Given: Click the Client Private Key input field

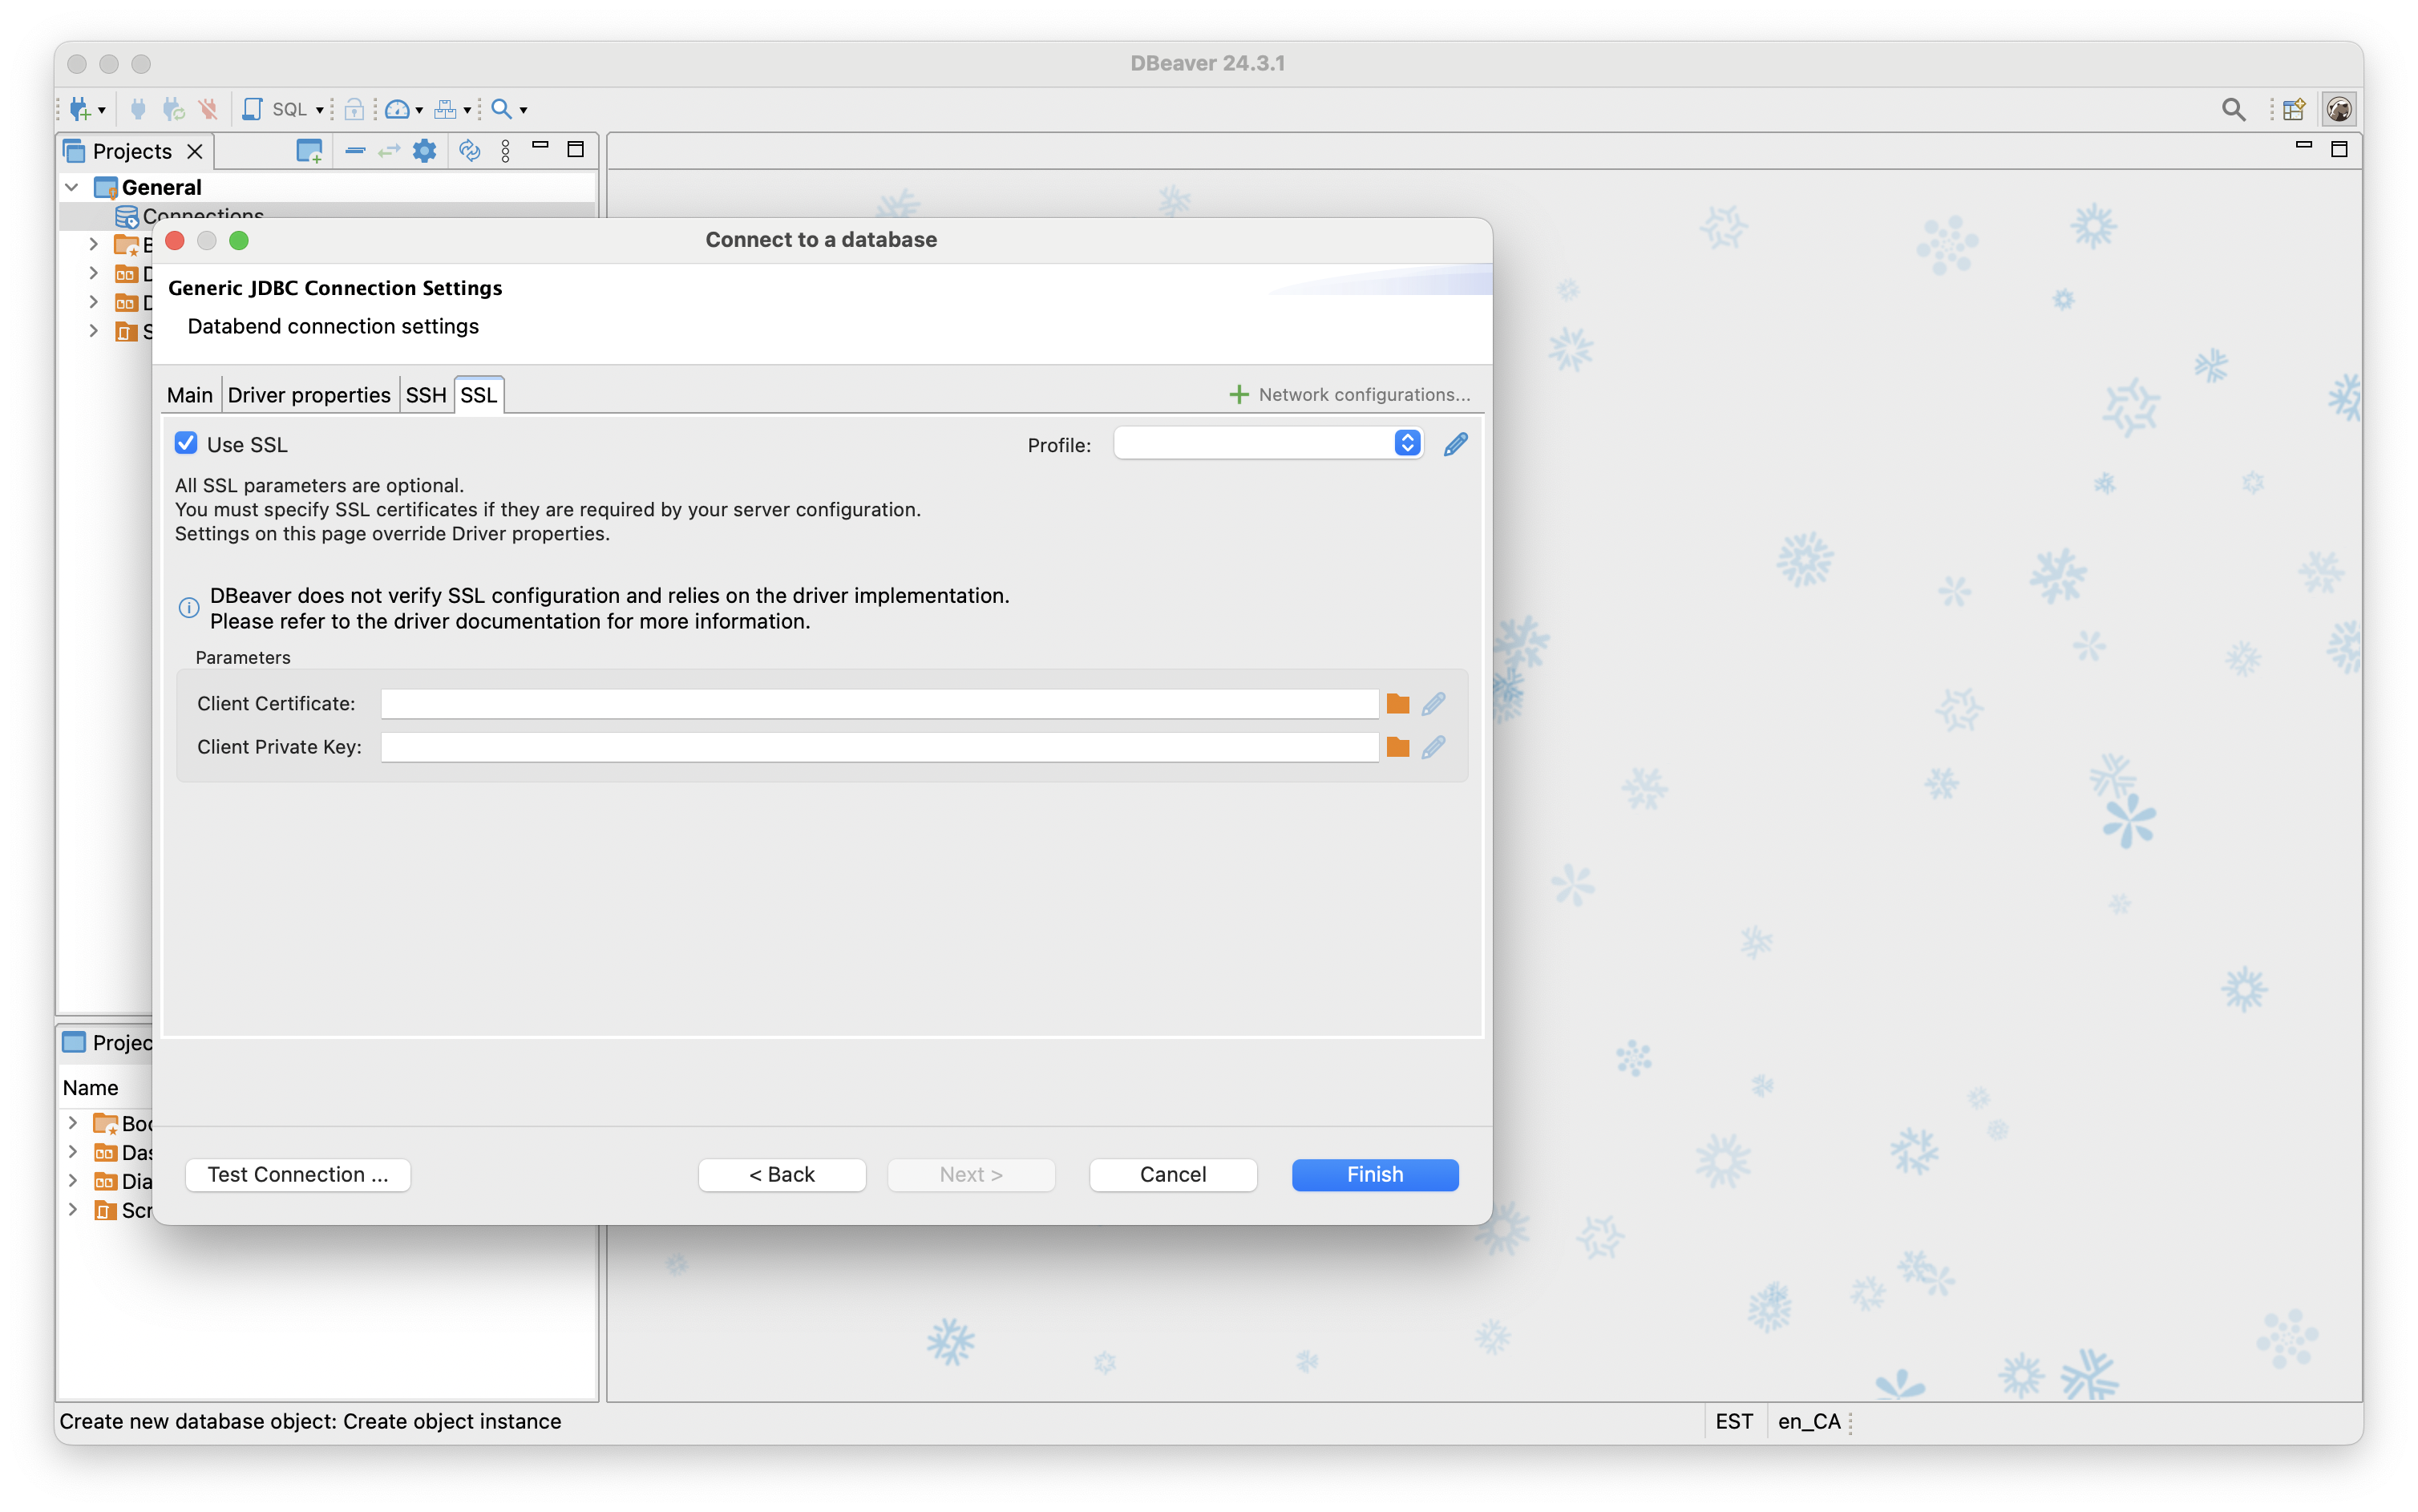Looking at the screenshot, I should 879,747.
